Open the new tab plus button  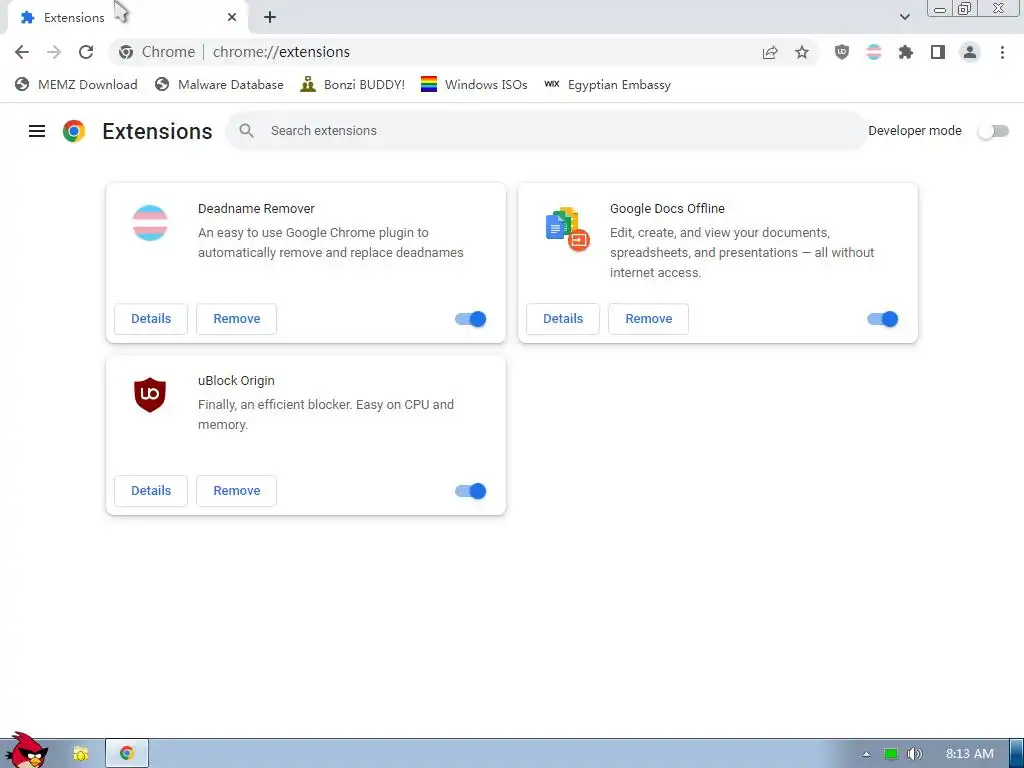270,18
